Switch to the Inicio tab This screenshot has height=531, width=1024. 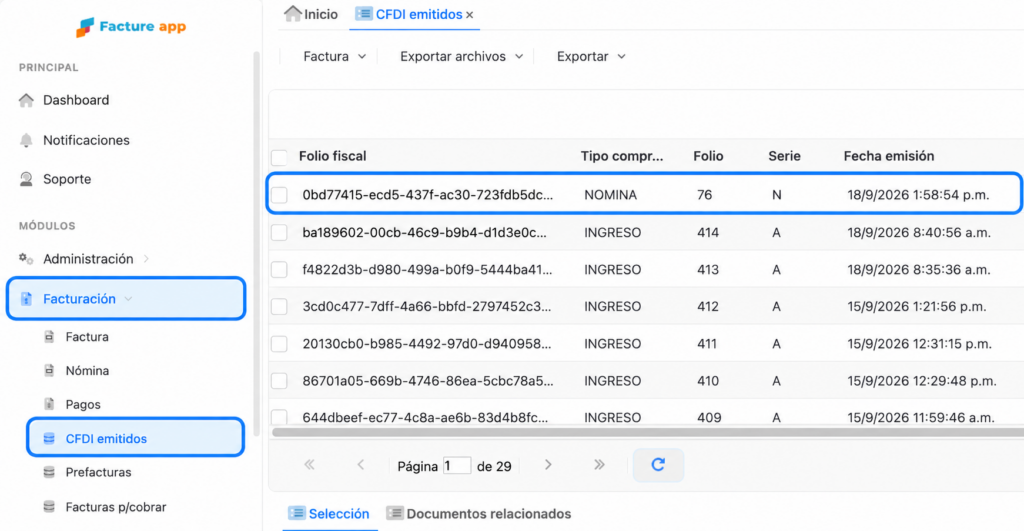coord(311,14)
